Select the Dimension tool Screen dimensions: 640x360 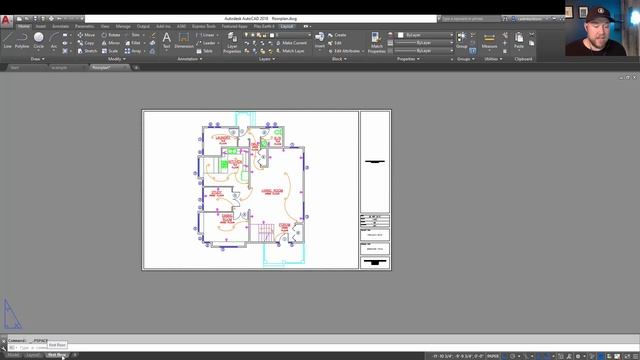click(x=184, y=41)
